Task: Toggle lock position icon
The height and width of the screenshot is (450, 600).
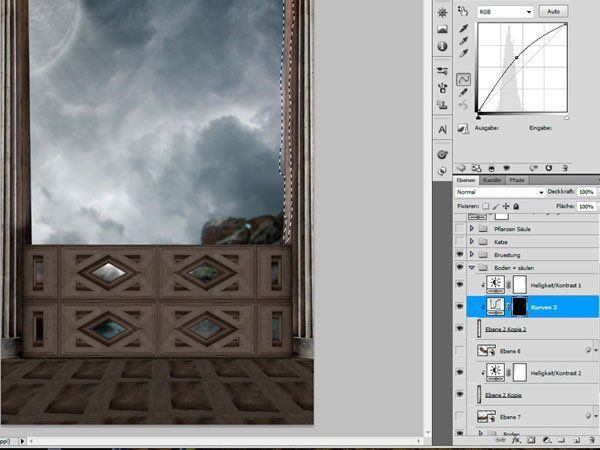Action: click(x=506, y=206)
